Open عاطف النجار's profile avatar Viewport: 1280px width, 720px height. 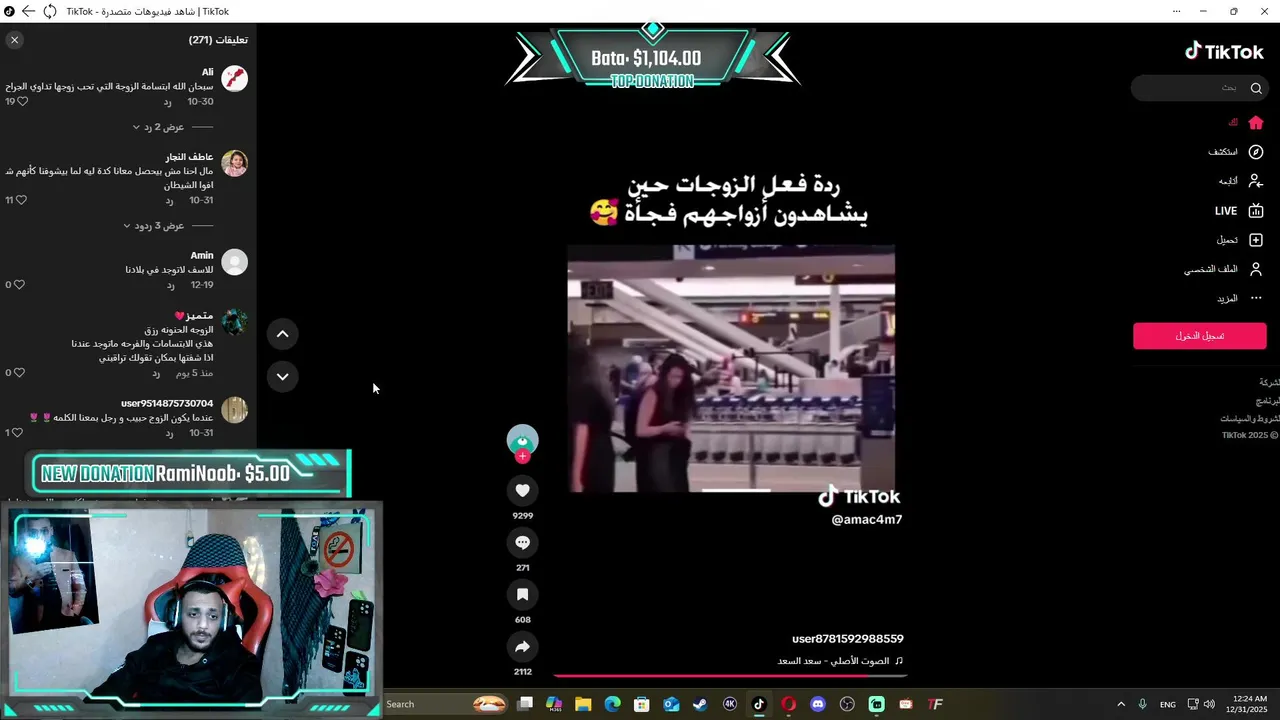[234, 163]
